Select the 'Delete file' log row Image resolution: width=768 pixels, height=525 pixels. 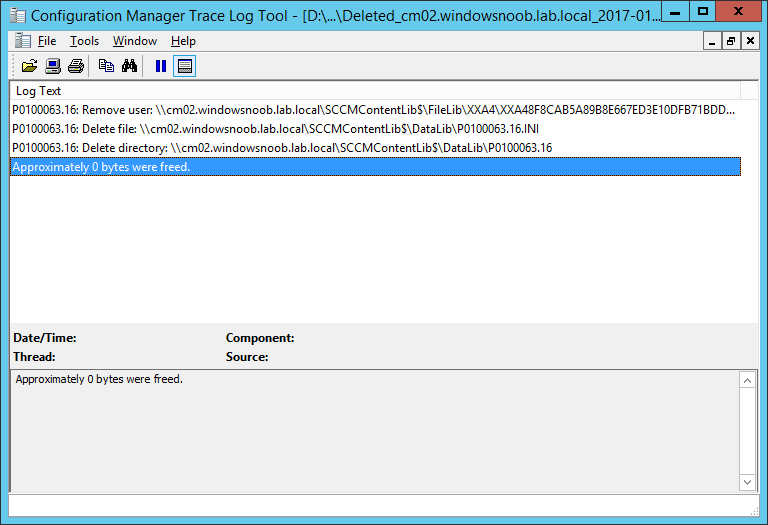coord(375,129)
